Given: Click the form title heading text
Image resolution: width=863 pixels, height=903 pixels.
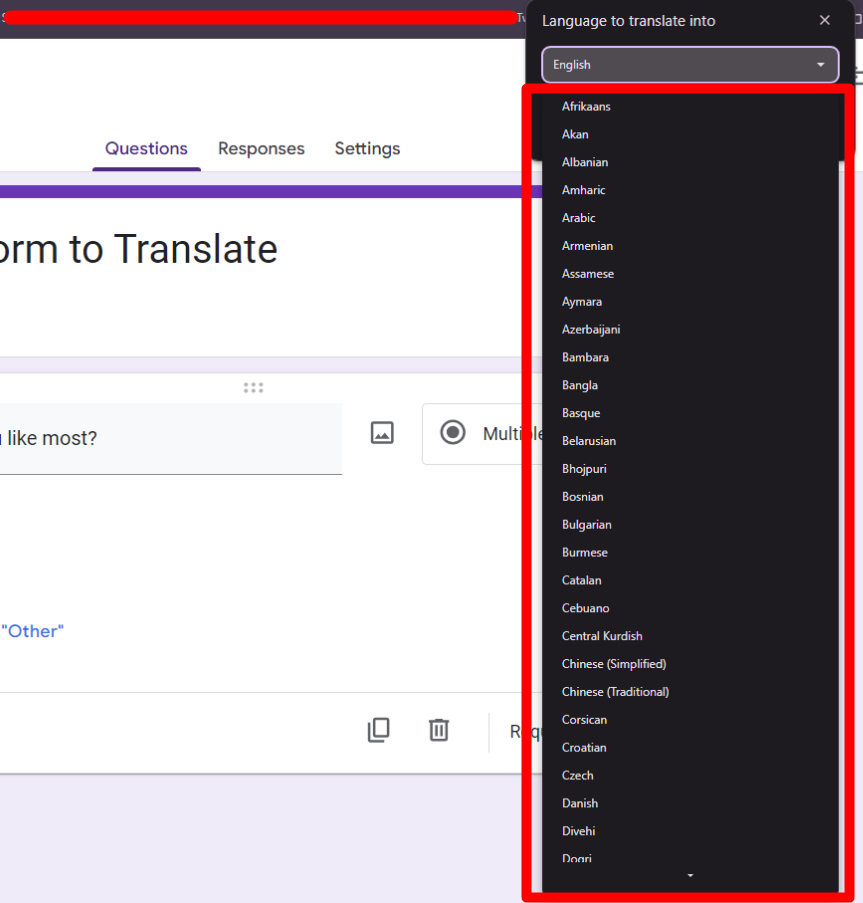Looking at the screenshot, I should 140,249.
